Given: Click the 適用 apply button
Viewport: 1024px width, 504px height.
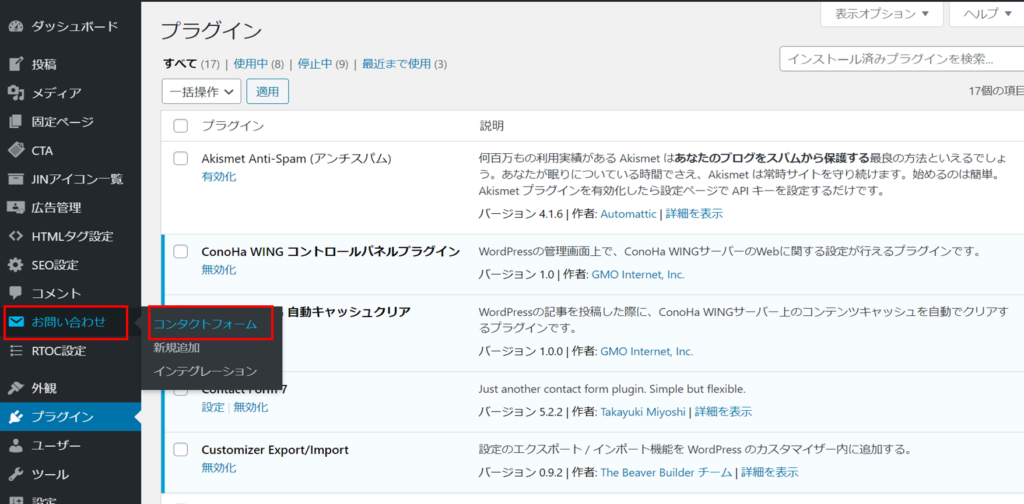Looking at the screenshot, I should click(268, 92).
